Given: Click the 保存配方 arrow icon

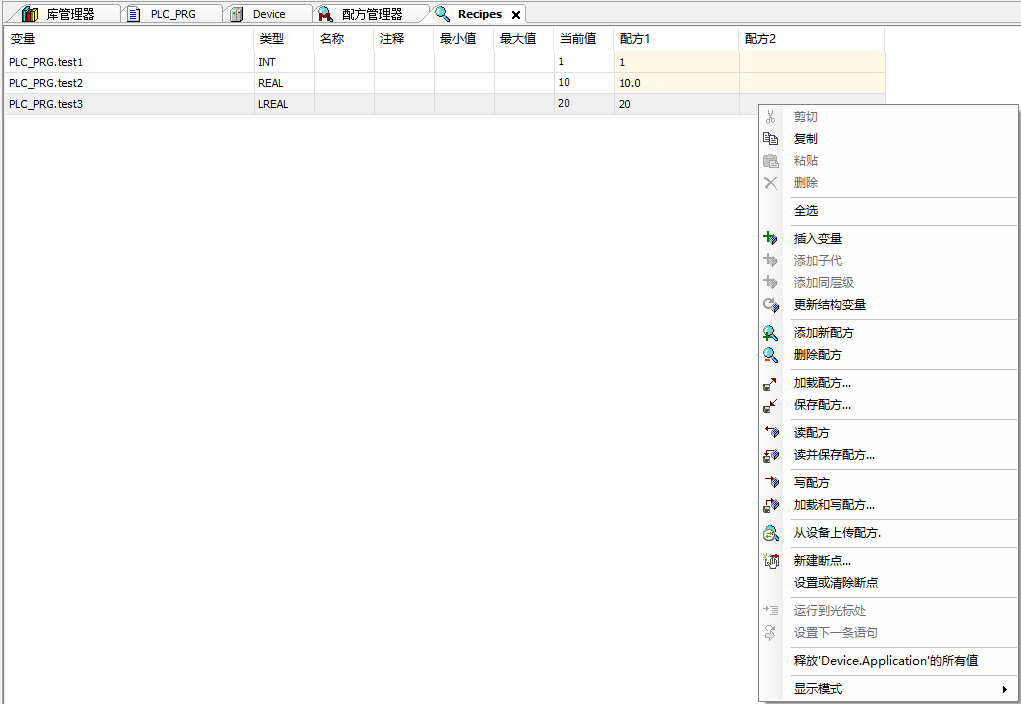Looking at the screenshot, I should (x=770, y=405).
